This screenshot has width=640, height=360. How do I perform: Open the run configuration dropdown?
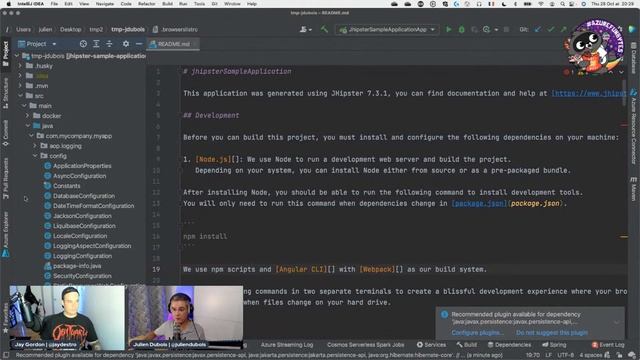(387, 29)
